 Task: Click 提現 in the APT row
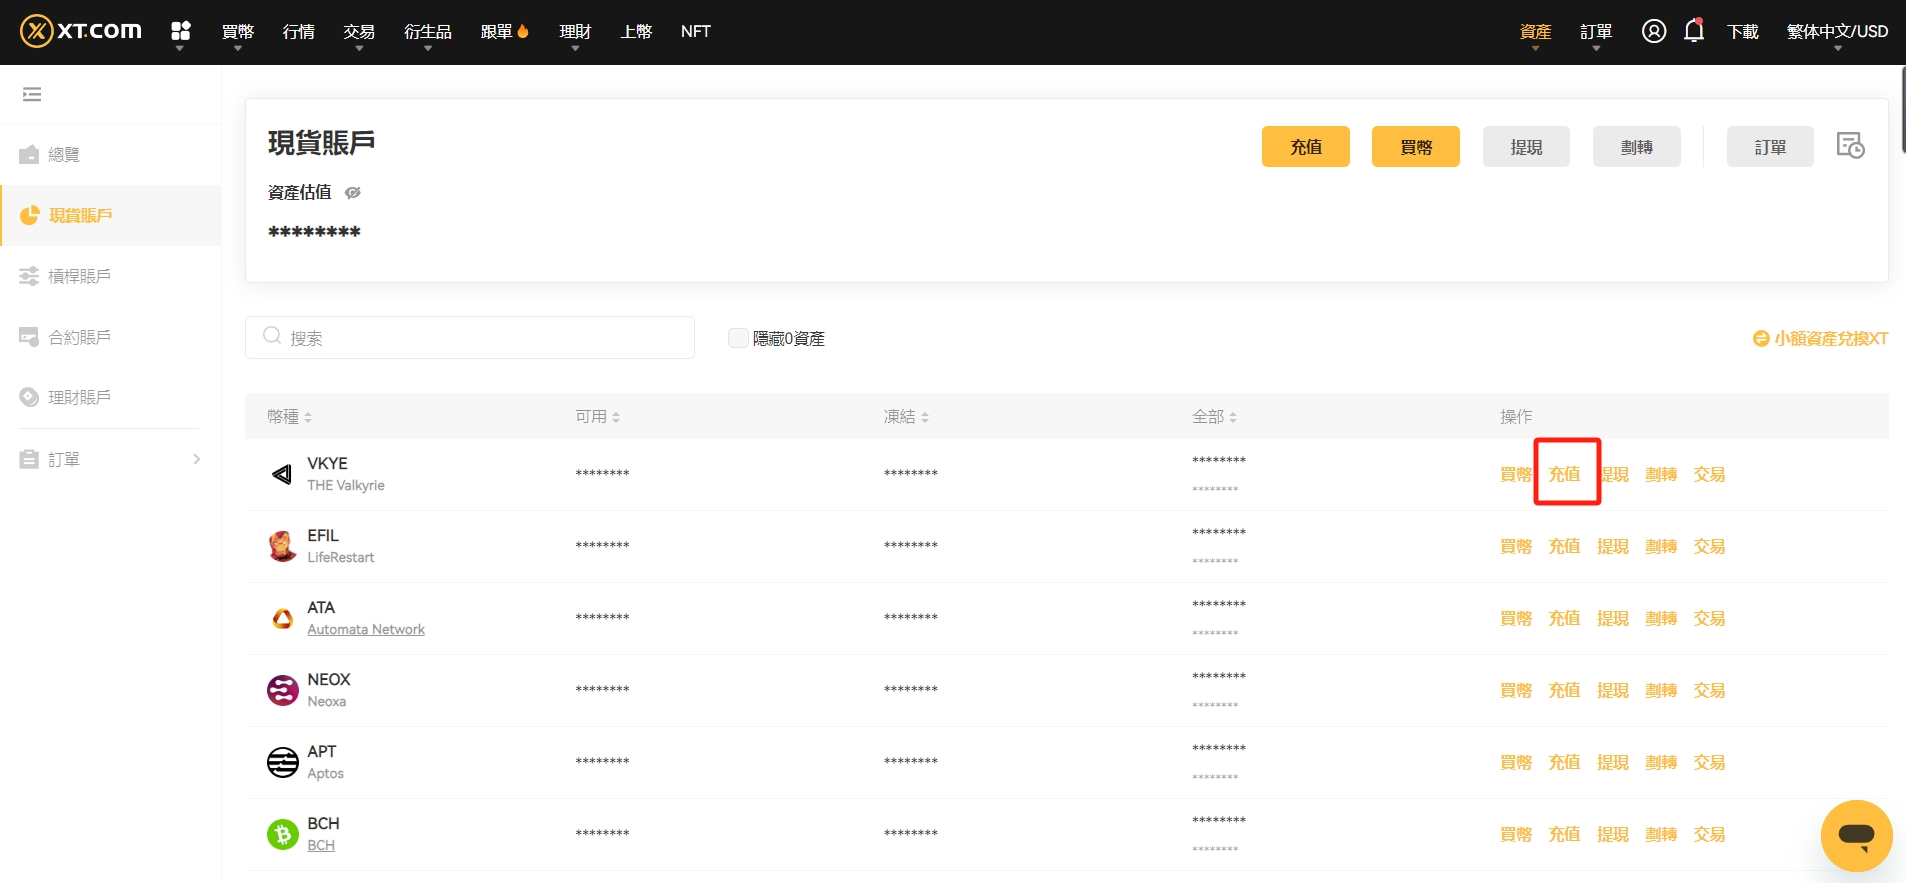1612,762
